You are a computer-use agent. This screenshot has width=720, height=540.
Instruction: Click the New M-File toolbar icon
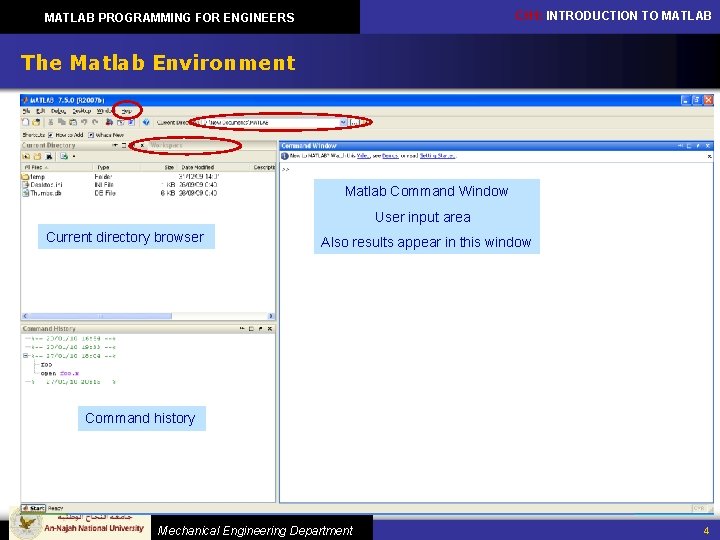pos(26,123)
